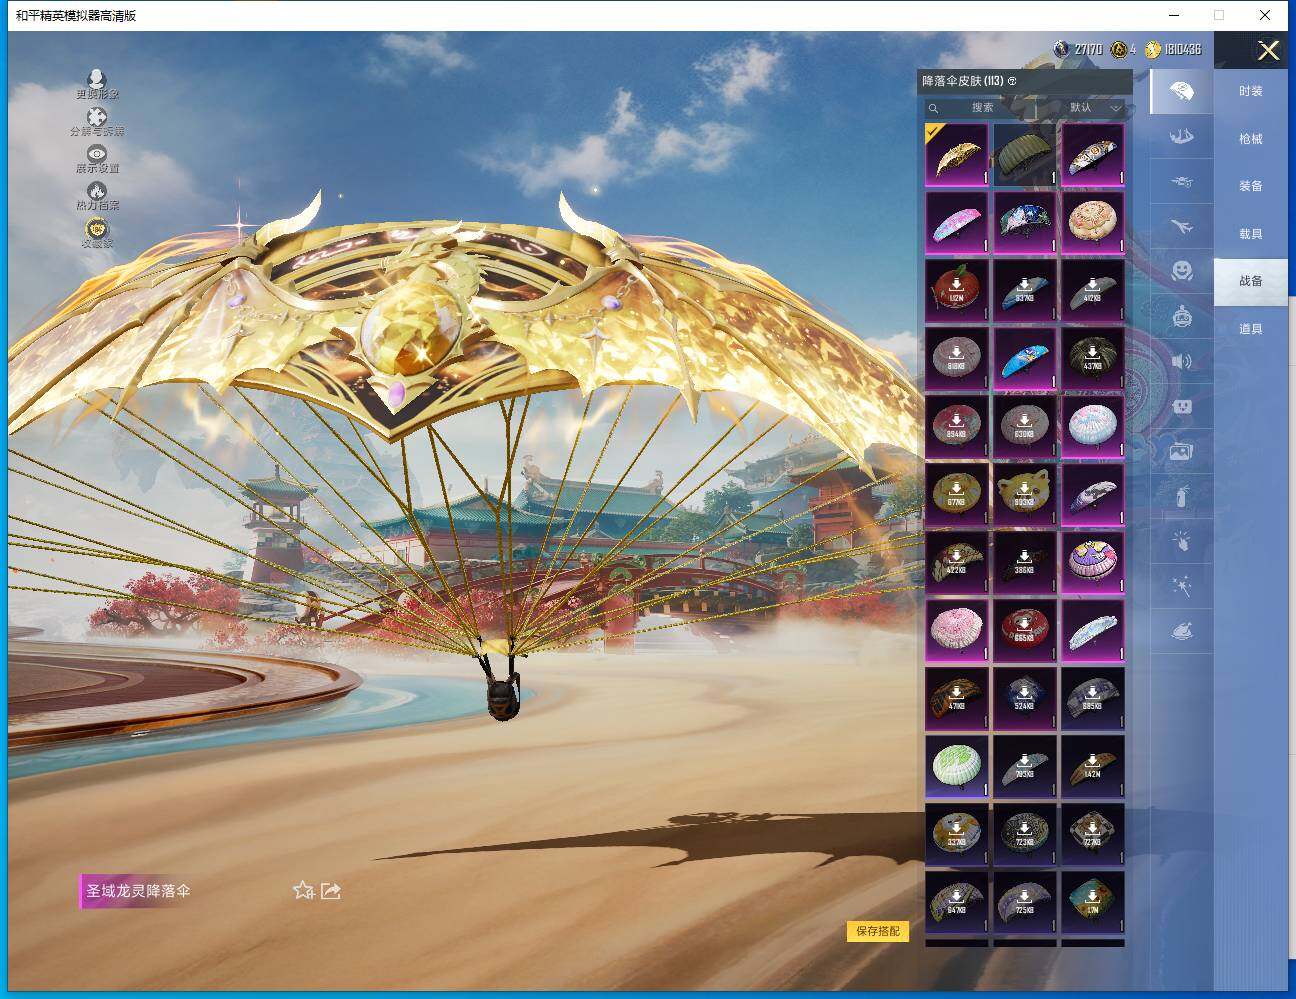This screenshot has width=1296, height=999.
Task: Select the 战备 tab
Action: click(1251, 281)
